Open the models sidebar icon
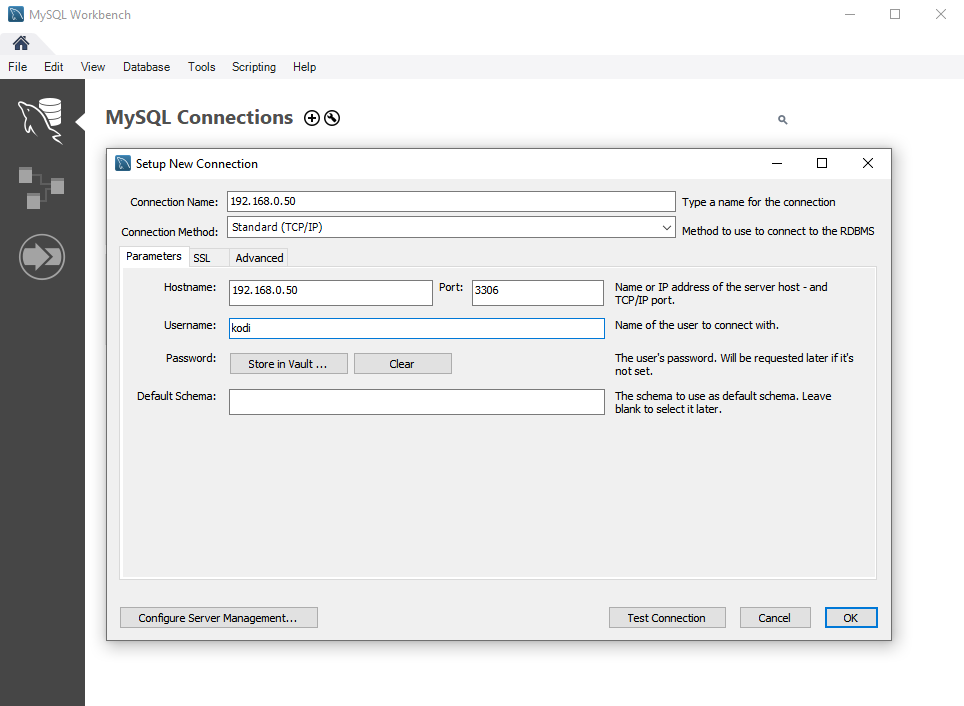 click(x=41, y=188)
